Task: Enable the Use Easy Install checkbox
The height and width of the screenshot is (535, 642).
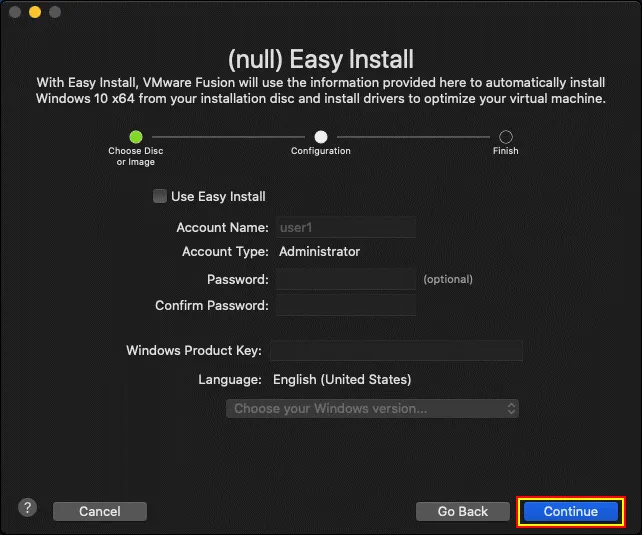Action: pyautogui.click(x=160, y=196)
